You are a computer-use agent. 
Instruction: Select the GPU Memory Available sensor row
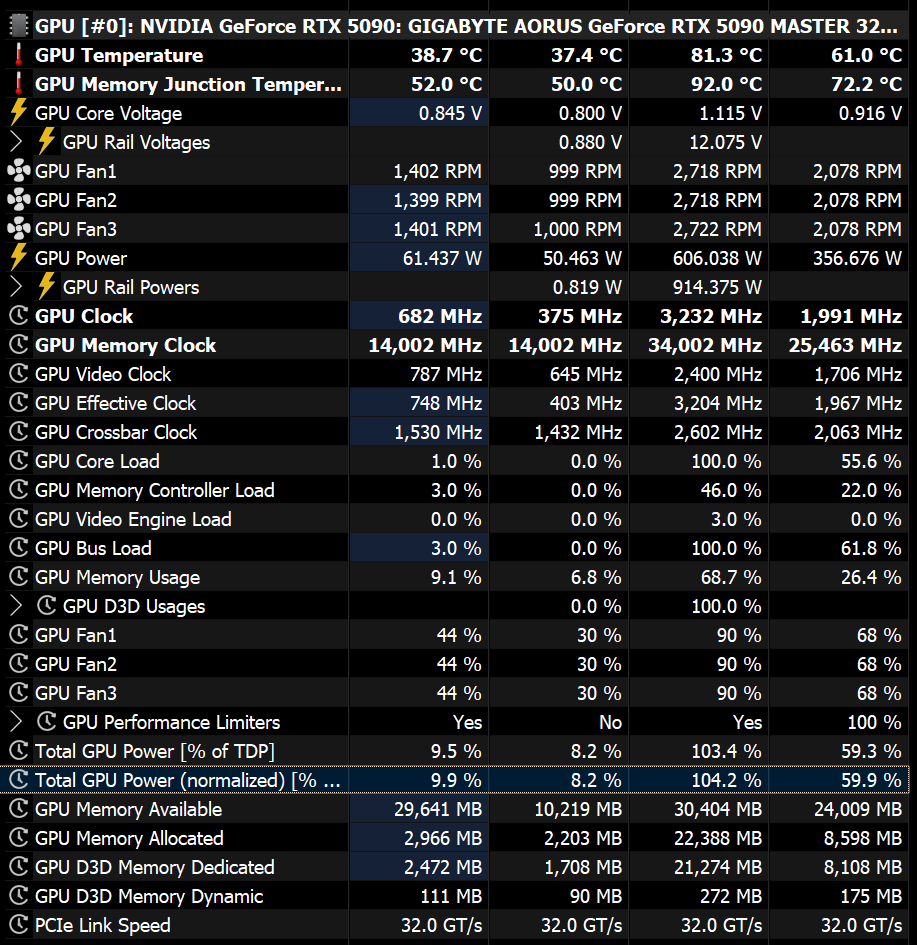(128, 809)
